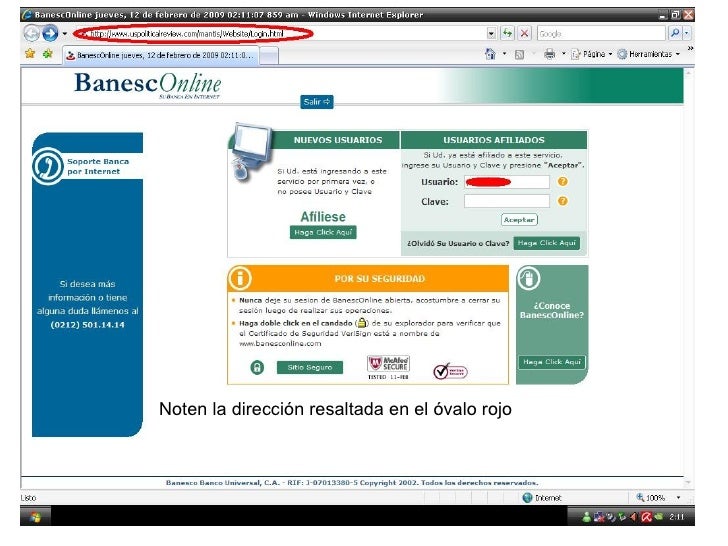Open Soporte Banca por Internet link

point(98,166)
